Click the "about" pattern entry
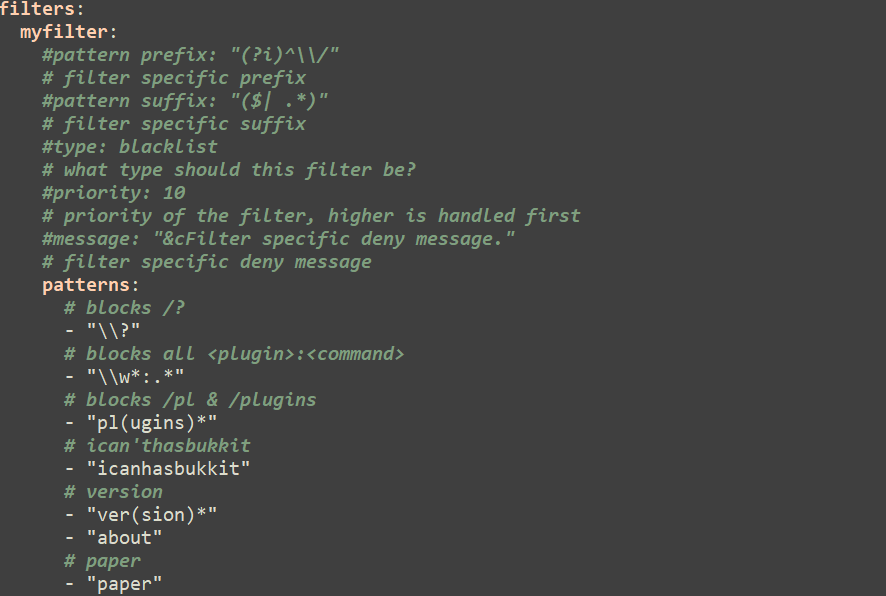 click(124, 538)
